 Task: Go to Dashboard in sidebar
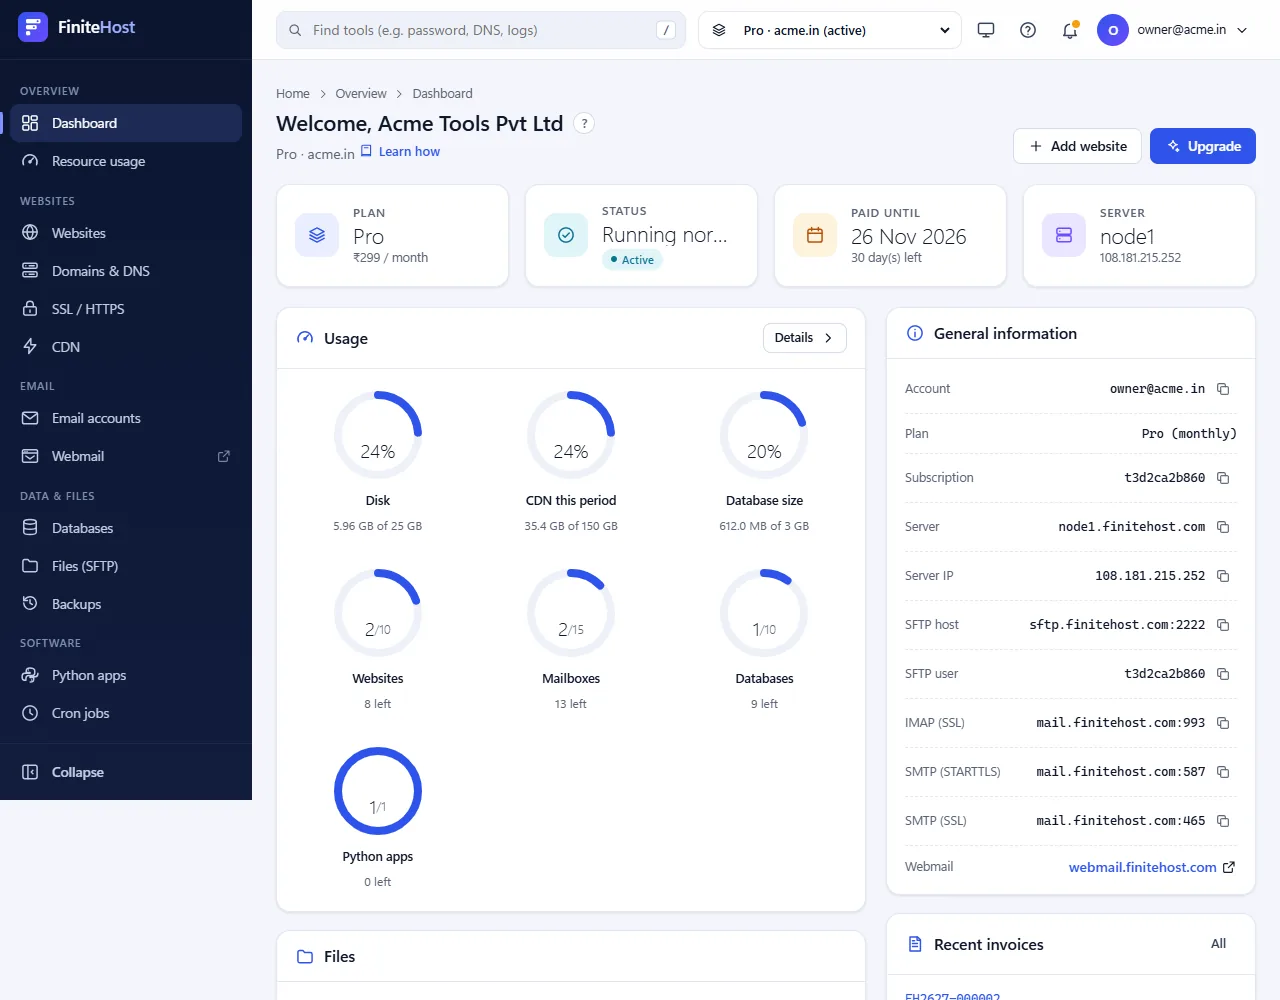click(126, 123)
